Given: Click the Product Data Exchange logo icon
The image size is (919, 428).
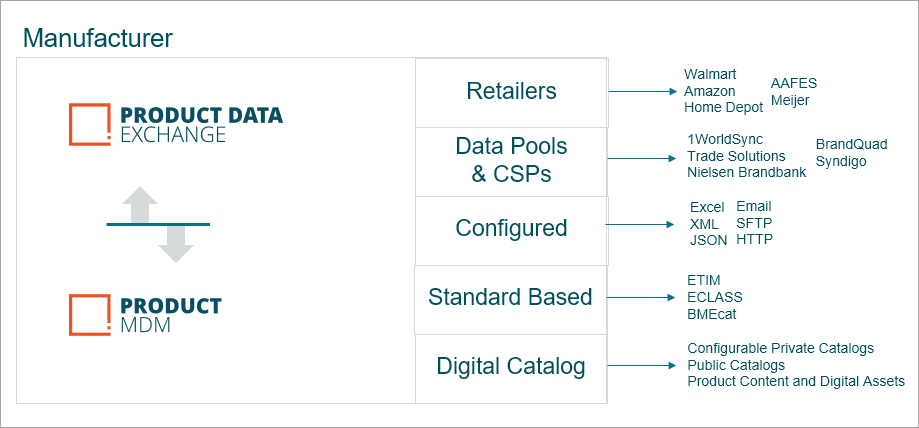Looking at the screenshot, I should tap(90, 123).
